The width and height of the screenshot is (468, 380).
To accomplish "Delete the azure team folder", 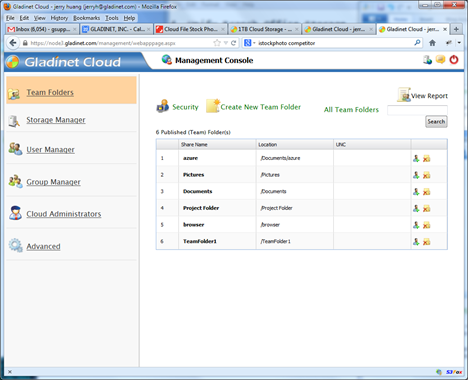I will pyautogui.click(x=426, y=159).
